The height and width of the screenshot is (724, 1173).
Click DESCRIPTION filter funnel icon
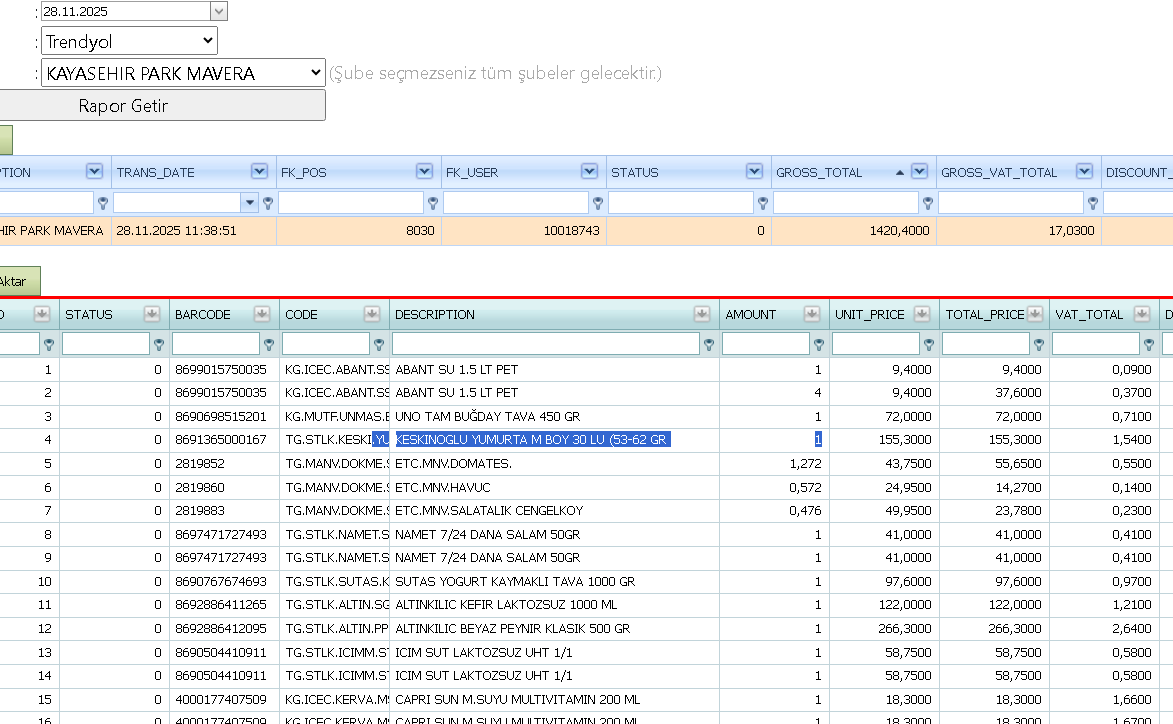708,345
